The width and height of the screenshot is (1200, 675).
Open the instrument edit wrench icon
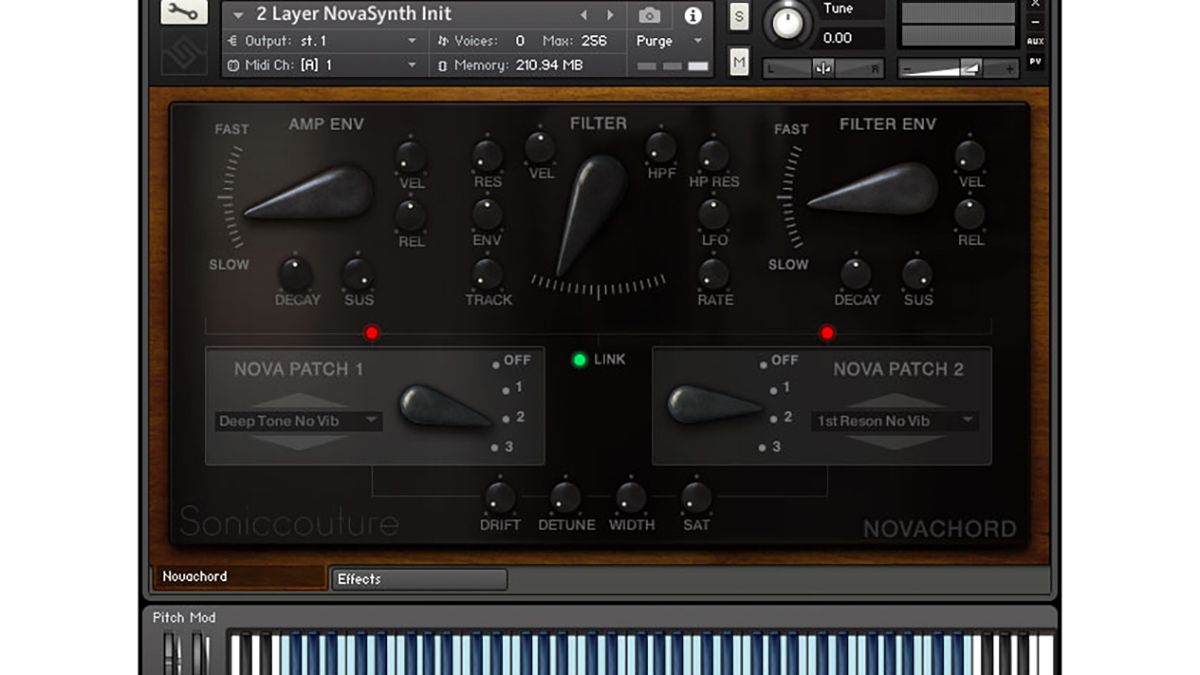(184, 13)
